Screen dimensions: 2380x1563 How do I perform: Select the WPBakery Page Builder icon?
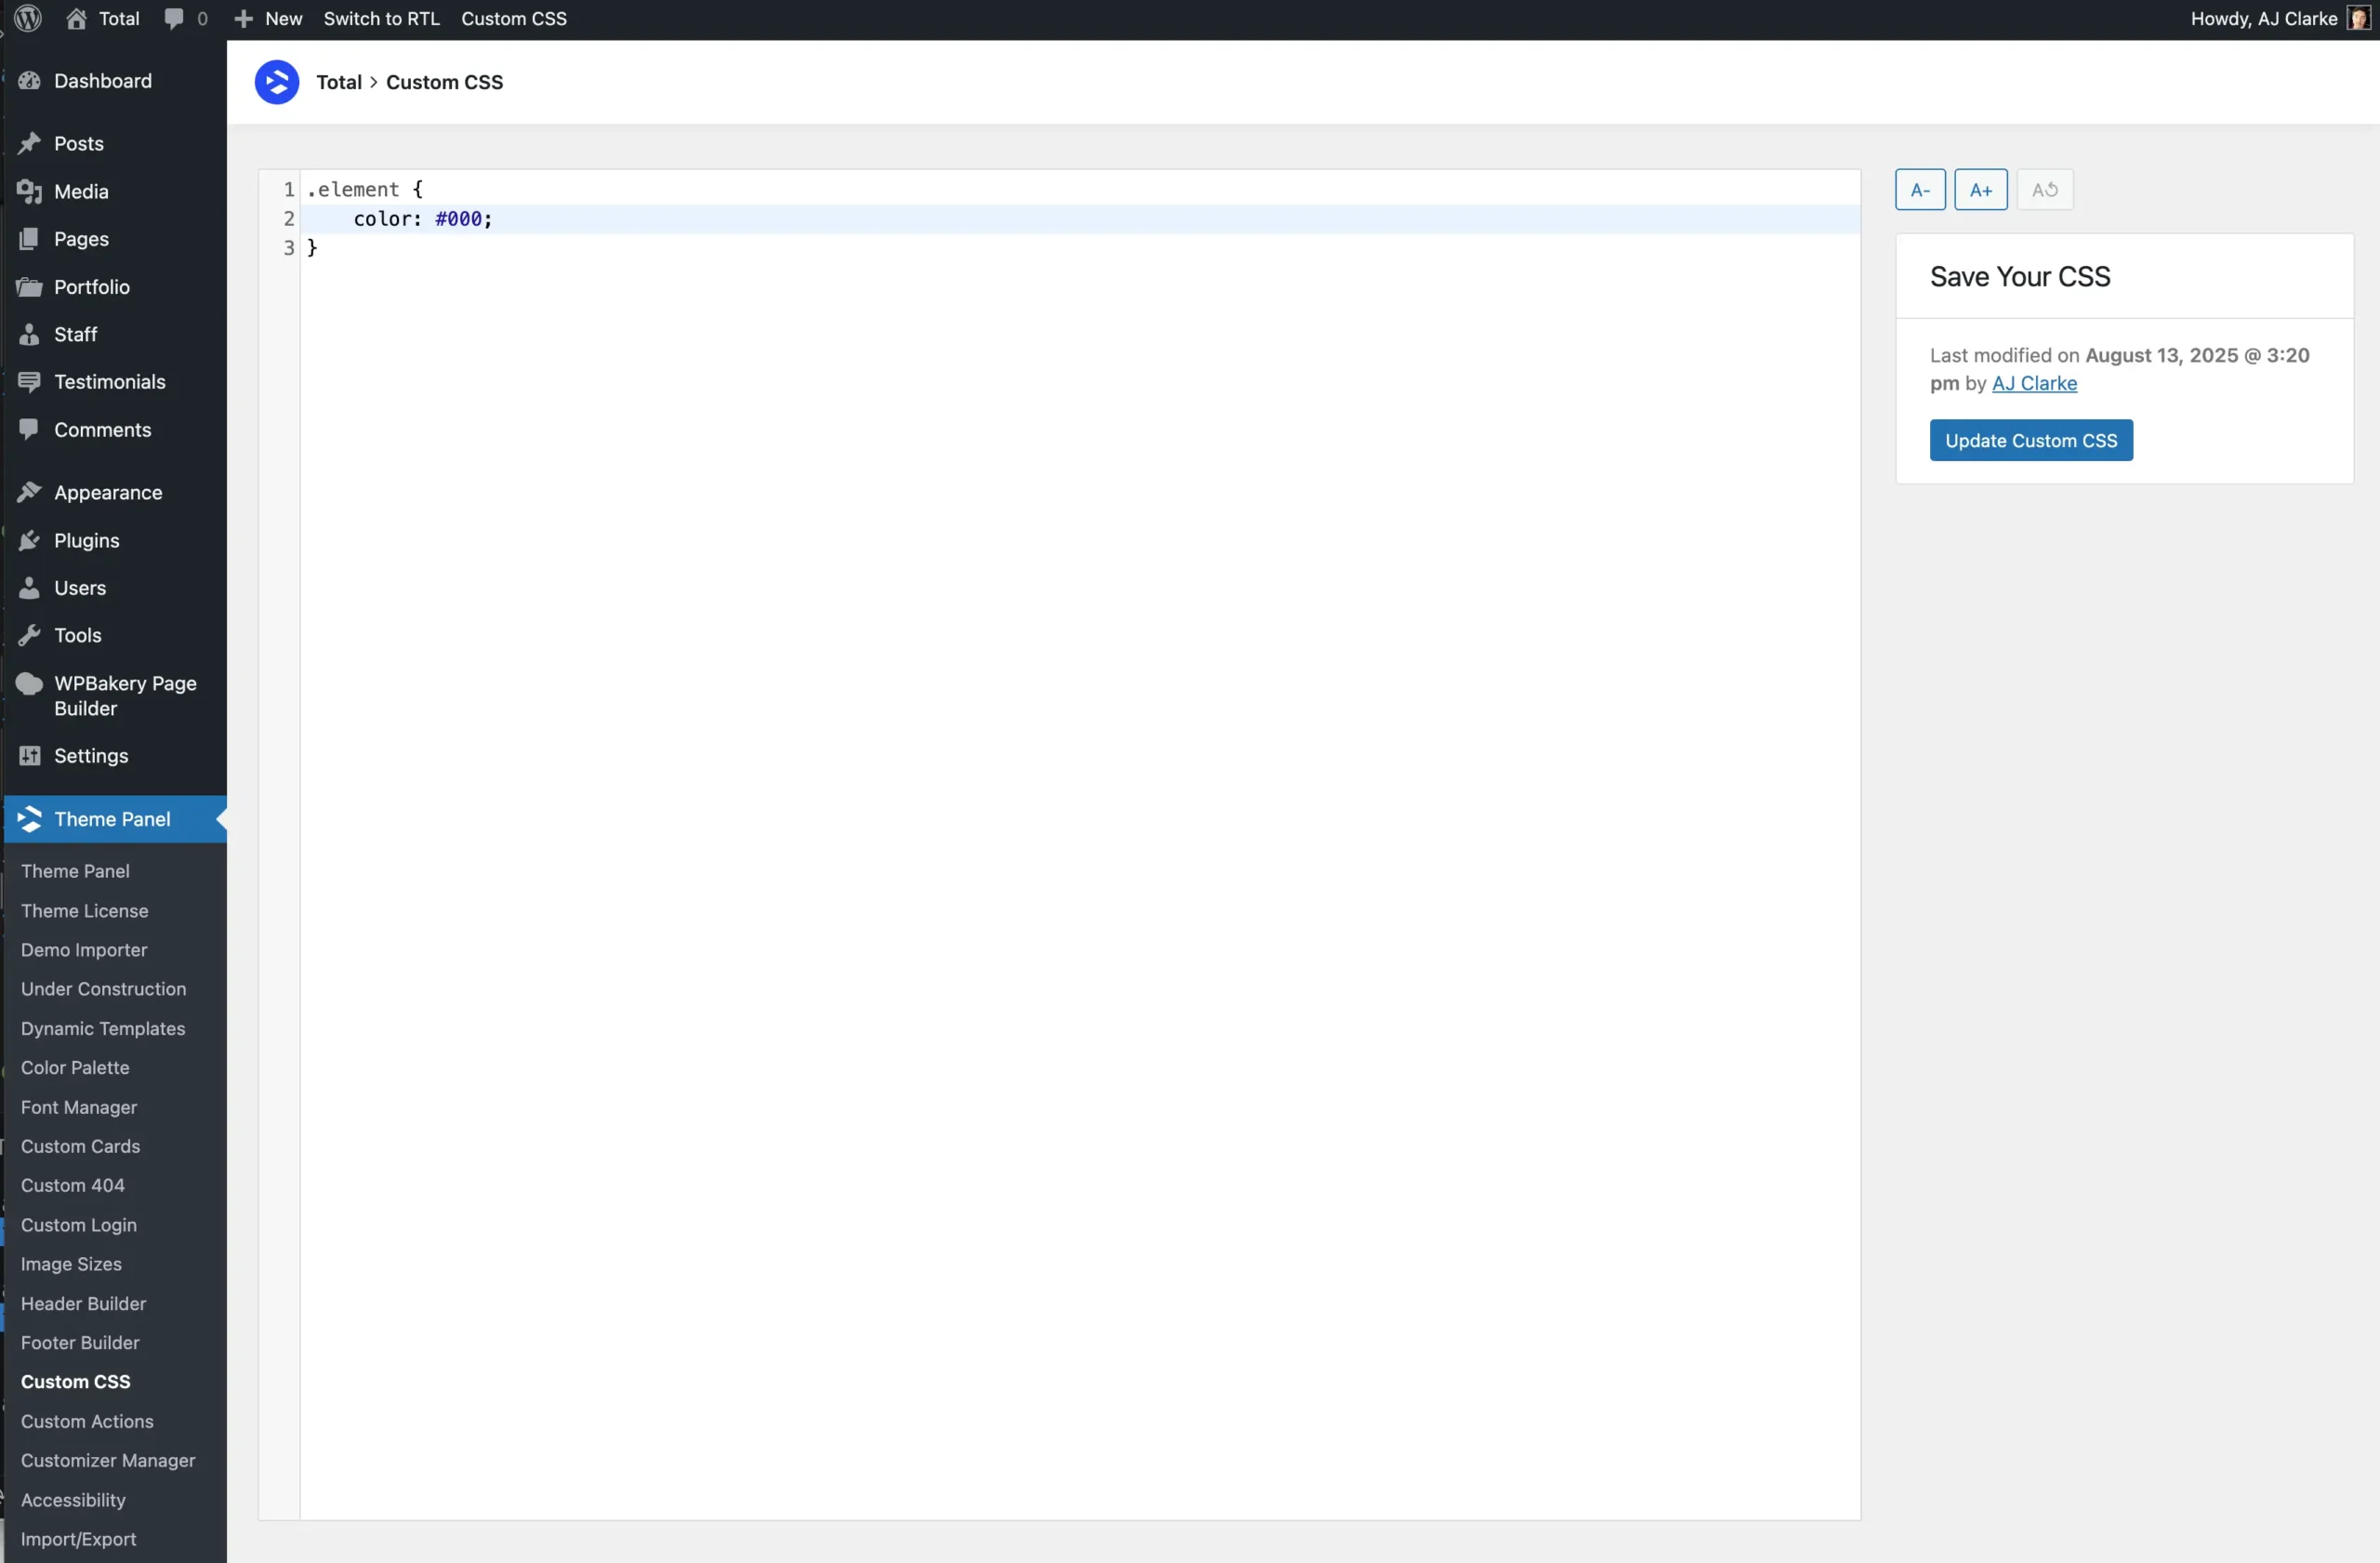pos(30,683)
